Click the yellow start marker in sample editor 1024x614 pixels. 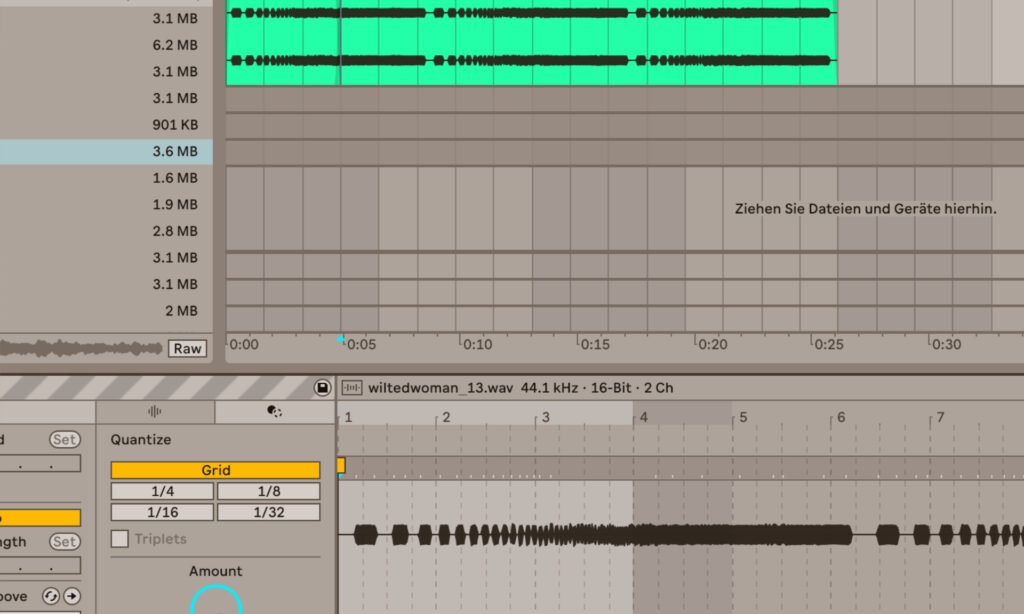341,465
